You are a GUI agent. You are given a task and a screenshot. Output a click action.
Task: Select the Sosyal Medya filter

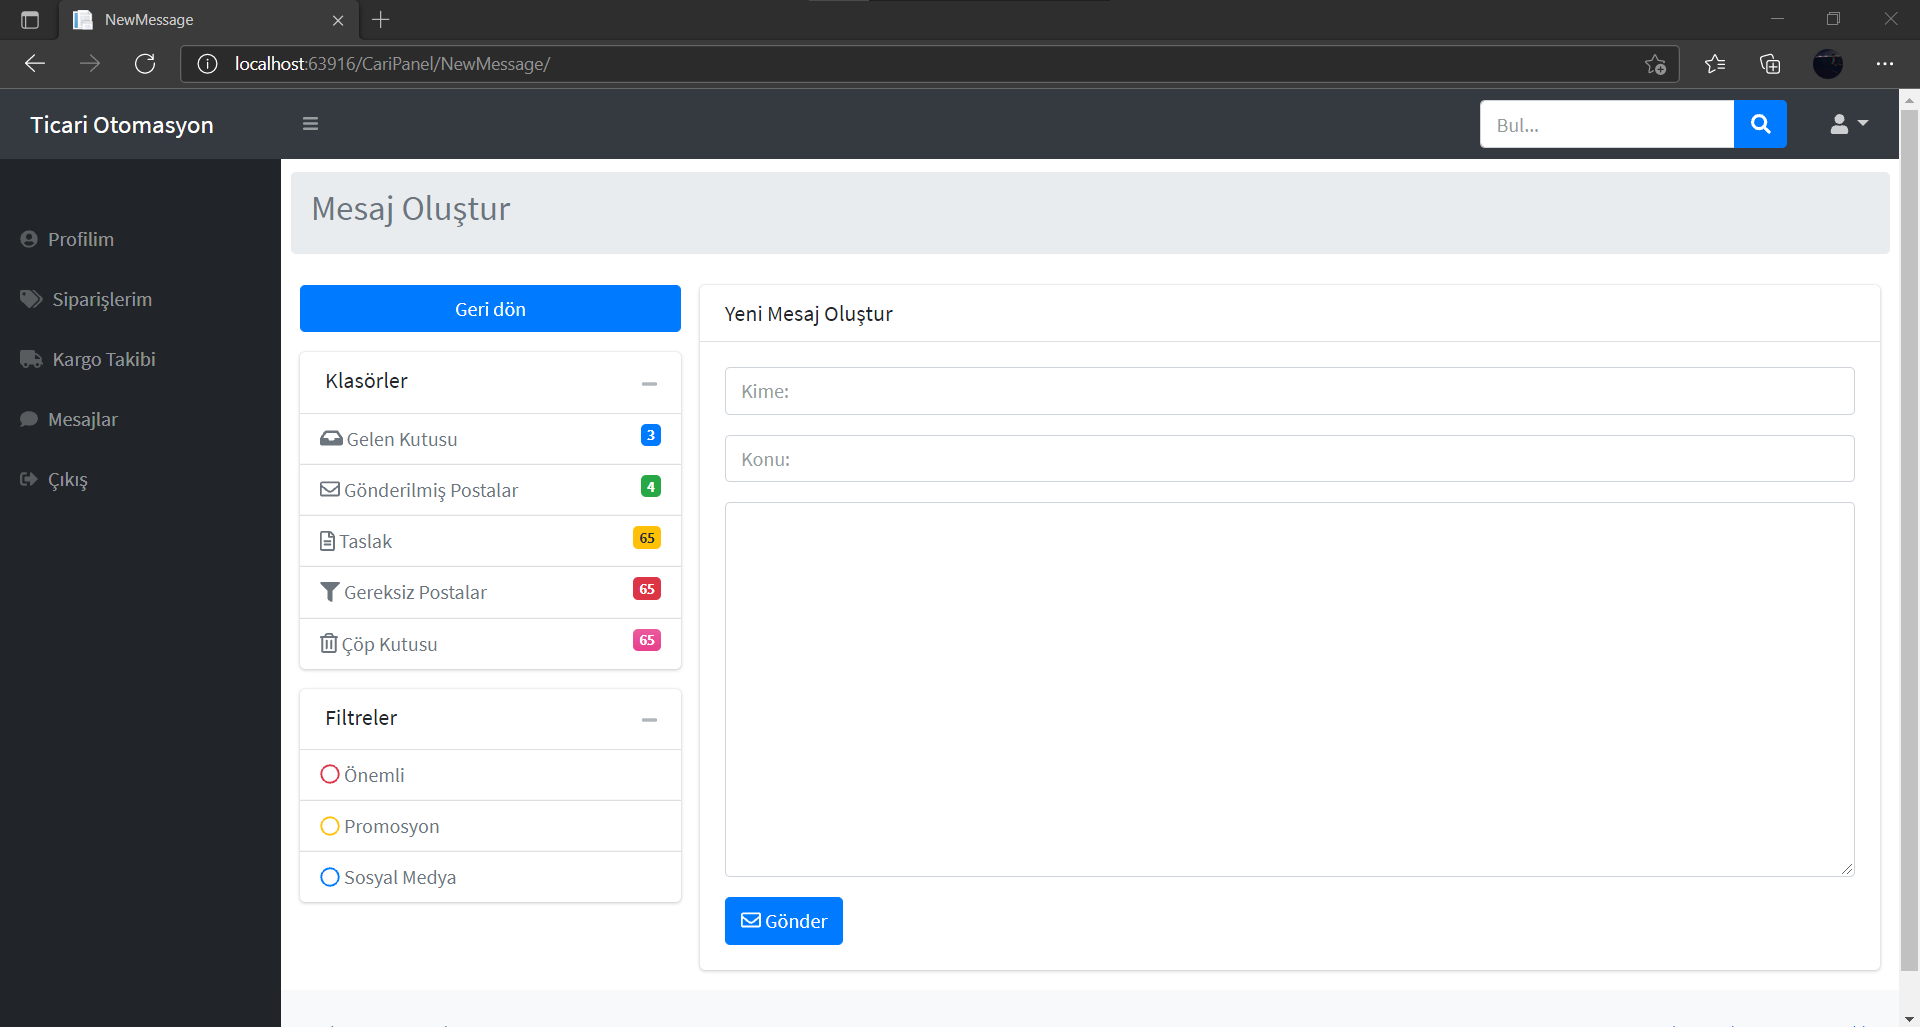click(490, 877)
